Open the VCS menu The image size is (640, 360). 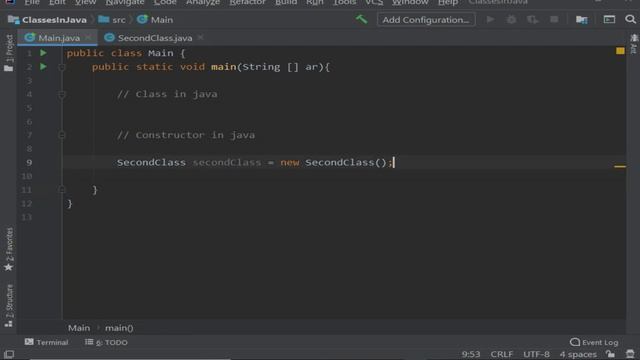[x=374, y=2]
